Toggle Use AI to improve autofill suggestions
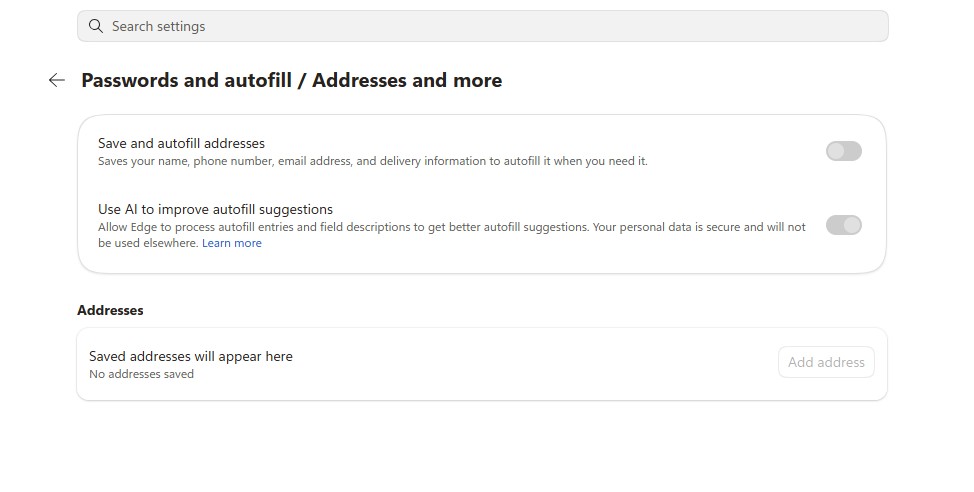This screenshot has width=974, height=492. point(843,225)
